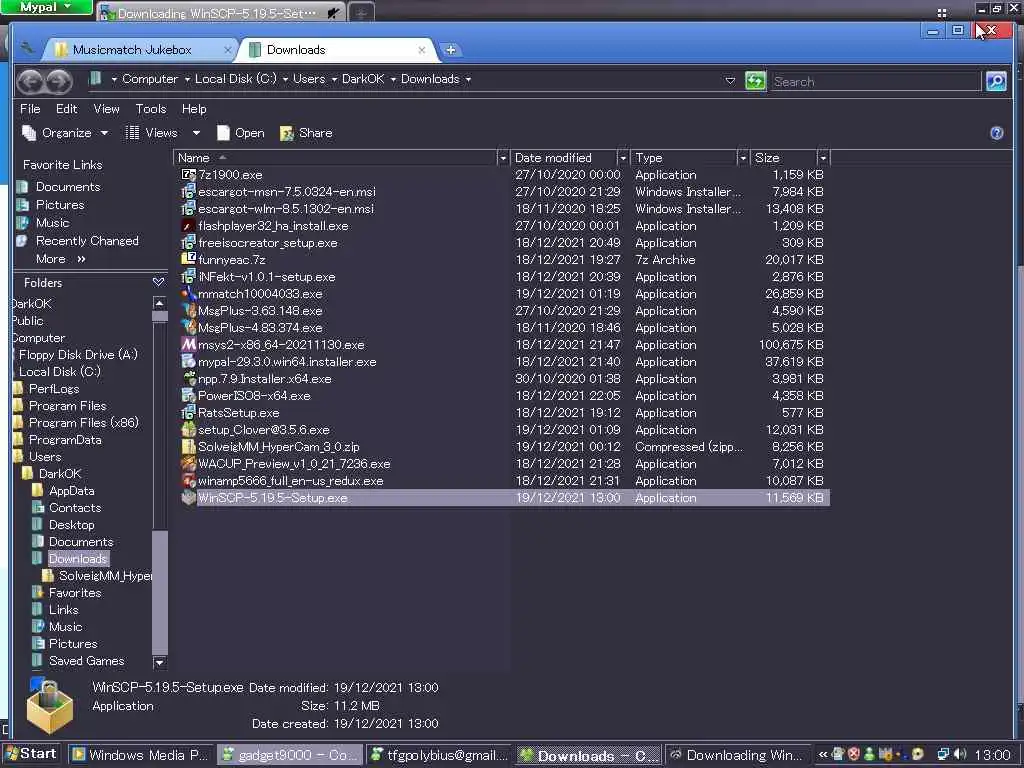Click the wrench icon left of tabs
Screen dimensions: 1024x768
pyautogui.click(x=27, y=48)
